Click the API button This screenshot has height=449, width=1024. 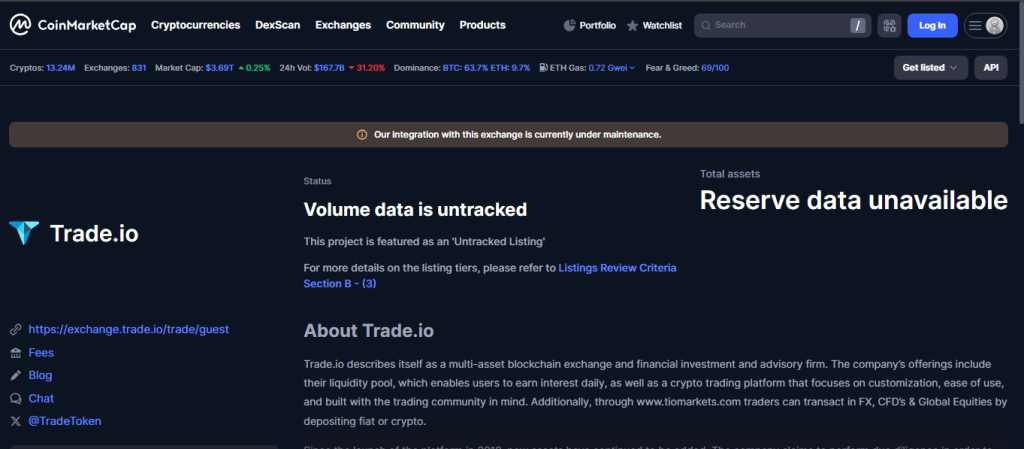(990, 68)
